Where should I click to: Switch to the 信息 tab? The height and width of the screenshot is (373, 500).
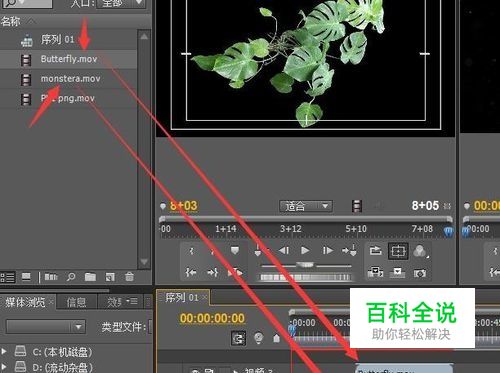(x=76, y=302)
